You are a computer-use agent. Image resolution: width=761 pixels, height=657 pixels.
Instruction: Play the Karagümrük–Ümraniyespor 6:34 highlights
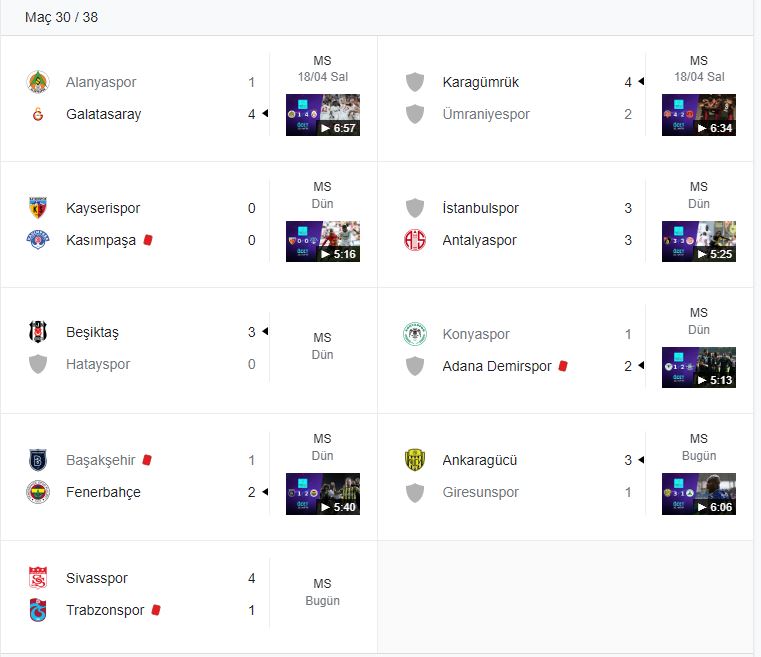click(x=698, y=115)
